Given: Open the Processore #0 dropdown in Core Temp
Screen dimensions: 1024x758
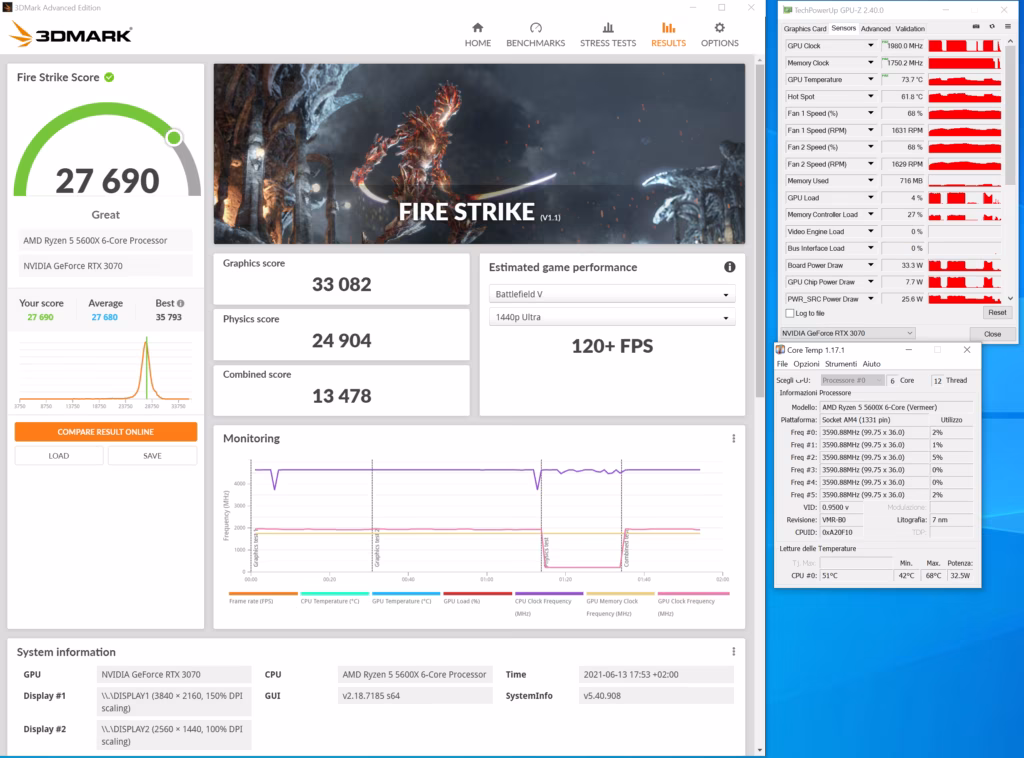Looking at the screenshot, I should pyautogui.click(x=852, y=380).
